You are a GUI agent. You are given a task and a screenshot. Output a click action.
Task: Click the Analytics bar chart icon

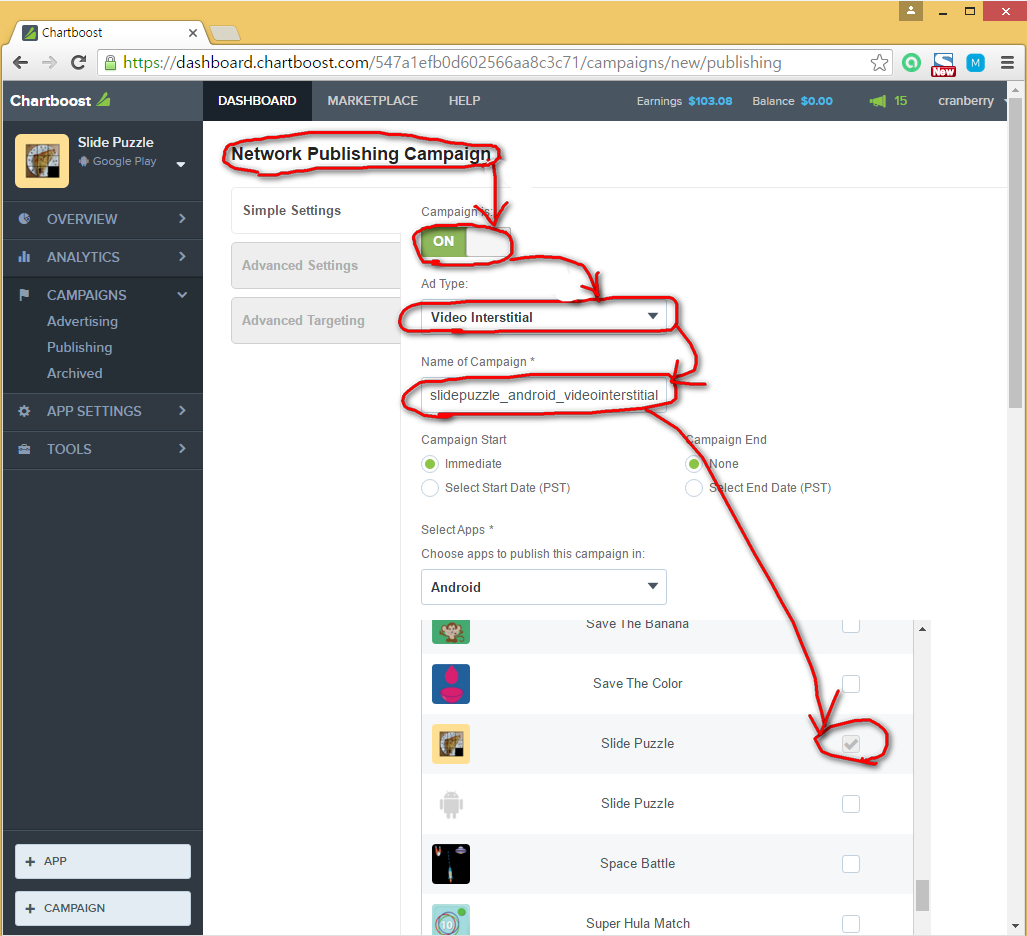[x=24, y=257]
